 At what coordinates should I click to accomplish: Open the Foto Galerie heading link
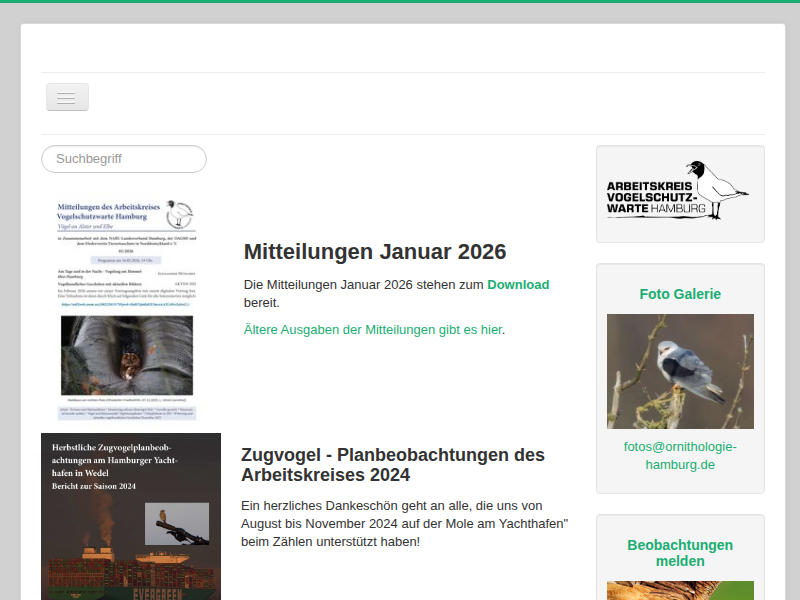tap(680, 294)
